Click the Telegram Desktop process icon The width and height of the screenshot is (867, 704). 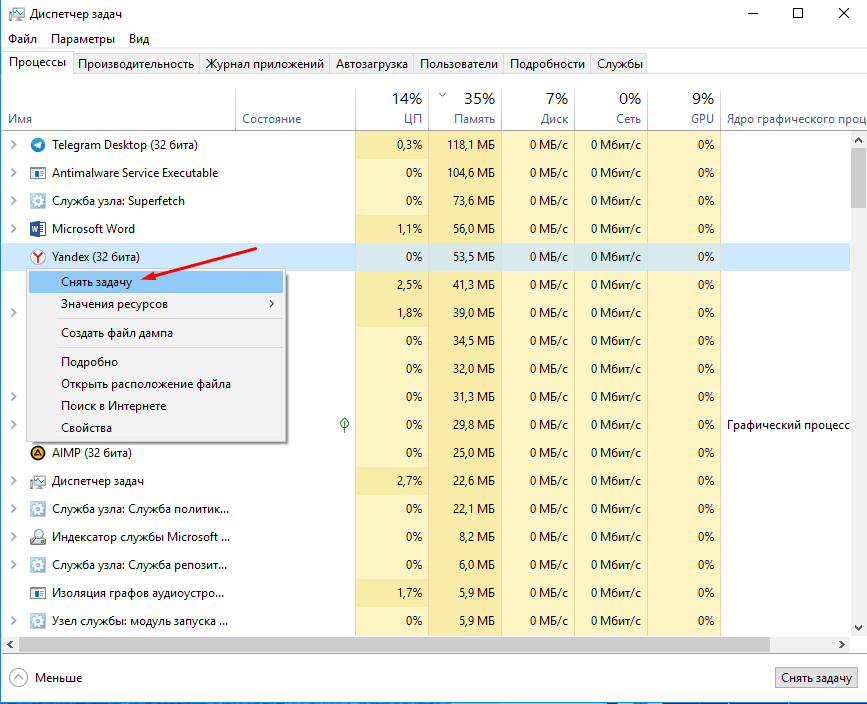point(38,145)
